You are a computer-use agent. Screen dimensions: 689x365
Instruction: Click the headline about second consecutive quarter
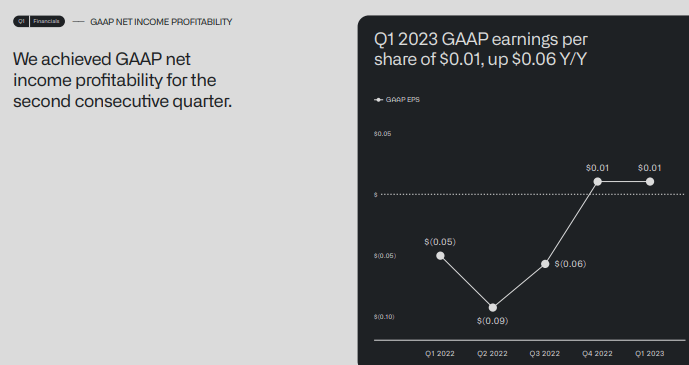pyautogui.click(x=123, y=80)
